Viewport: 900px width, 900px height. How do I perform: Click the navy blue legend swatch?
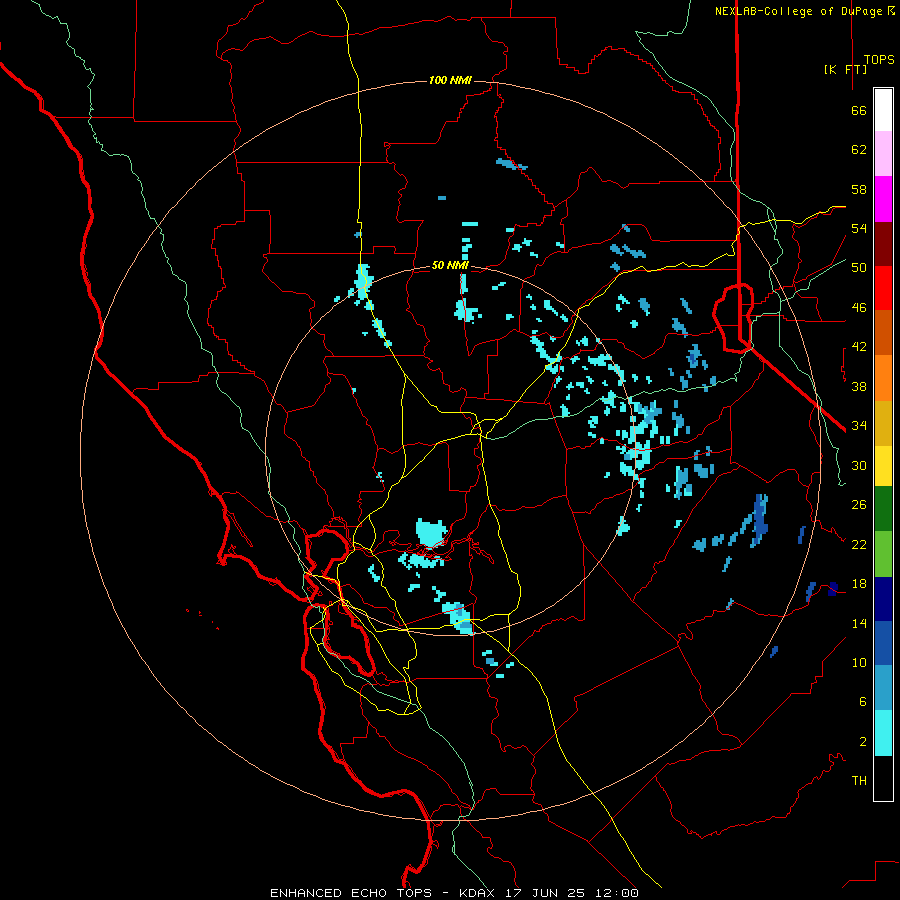[x=883, y=599]
